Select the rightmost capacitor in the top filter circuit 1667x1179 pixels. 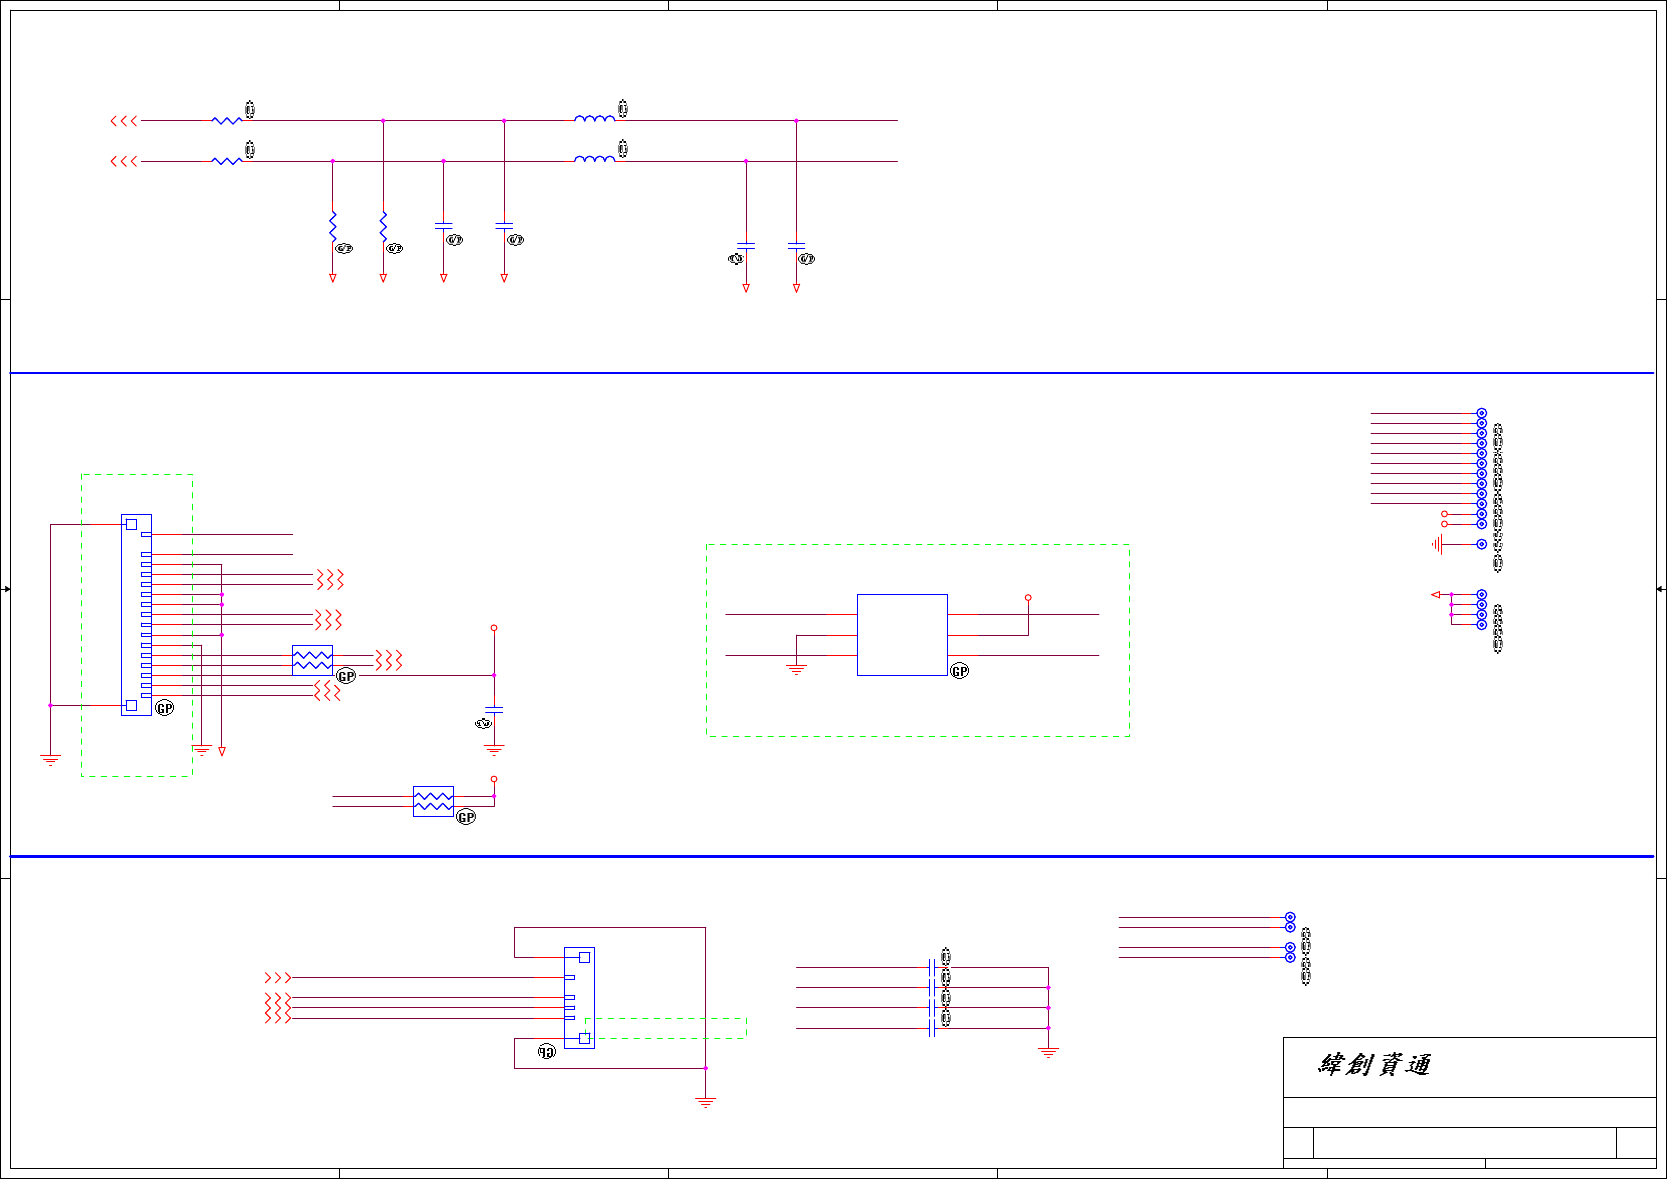pos(796,245)
